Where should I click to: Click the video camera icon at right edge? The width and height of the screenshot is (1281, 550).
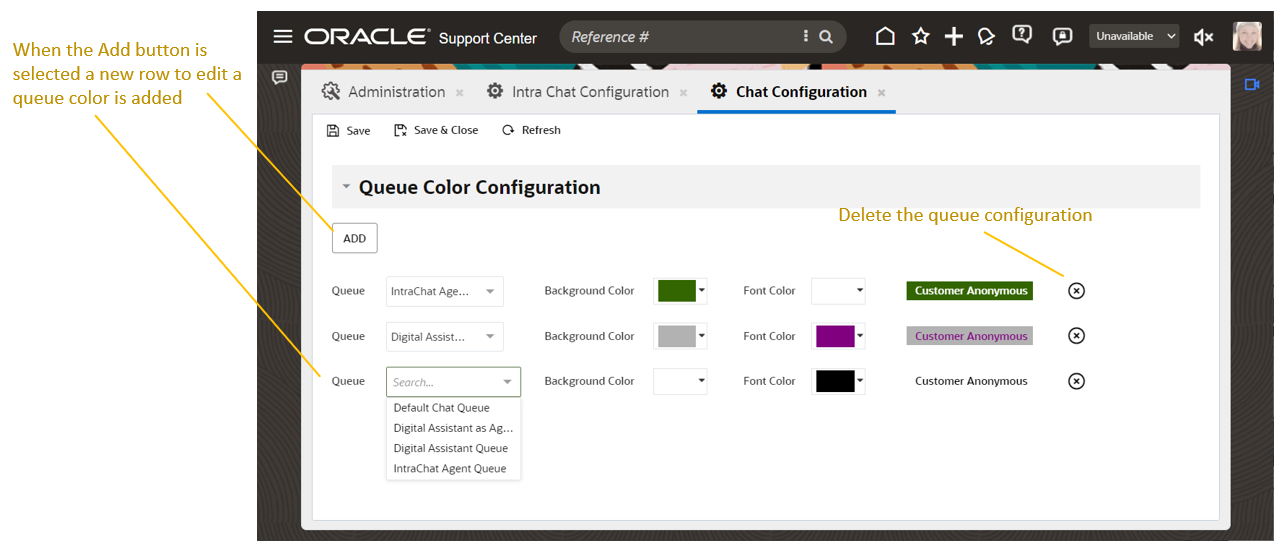coord(1252,85)
